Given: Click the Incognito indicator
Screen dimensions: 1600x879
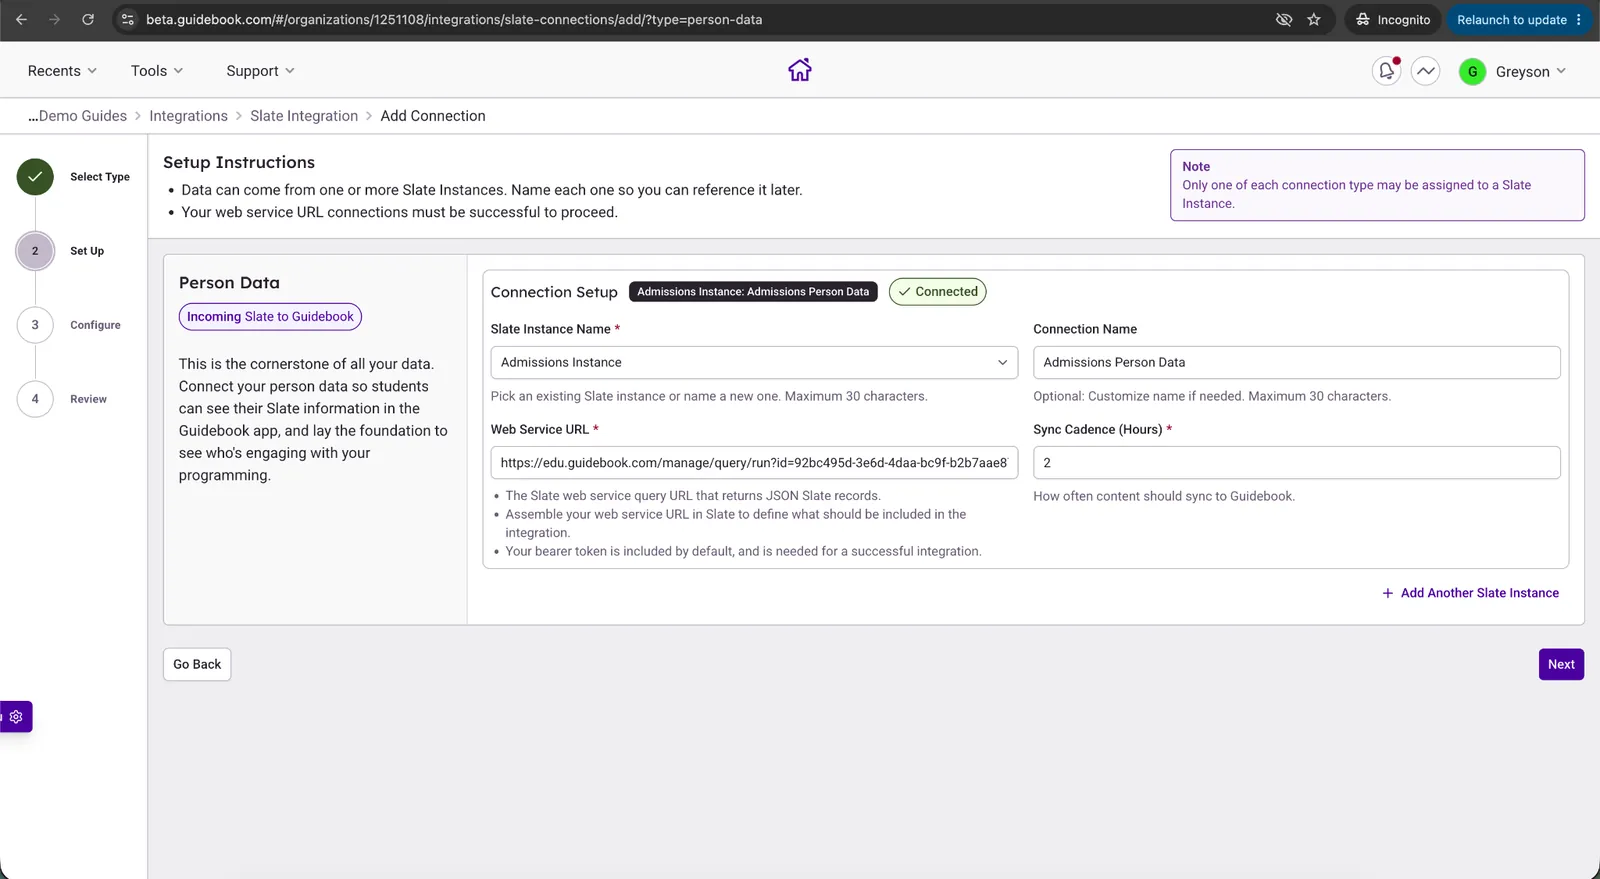Looking at the screenshot, I should 1393,19.
